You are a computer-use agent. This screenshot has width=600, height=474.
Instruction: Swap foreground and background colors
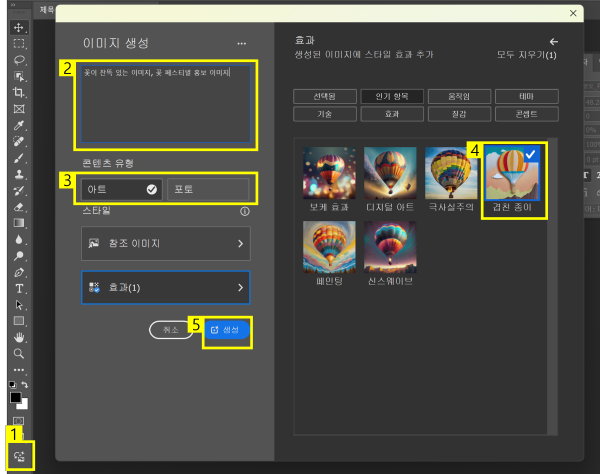(24, 384)
